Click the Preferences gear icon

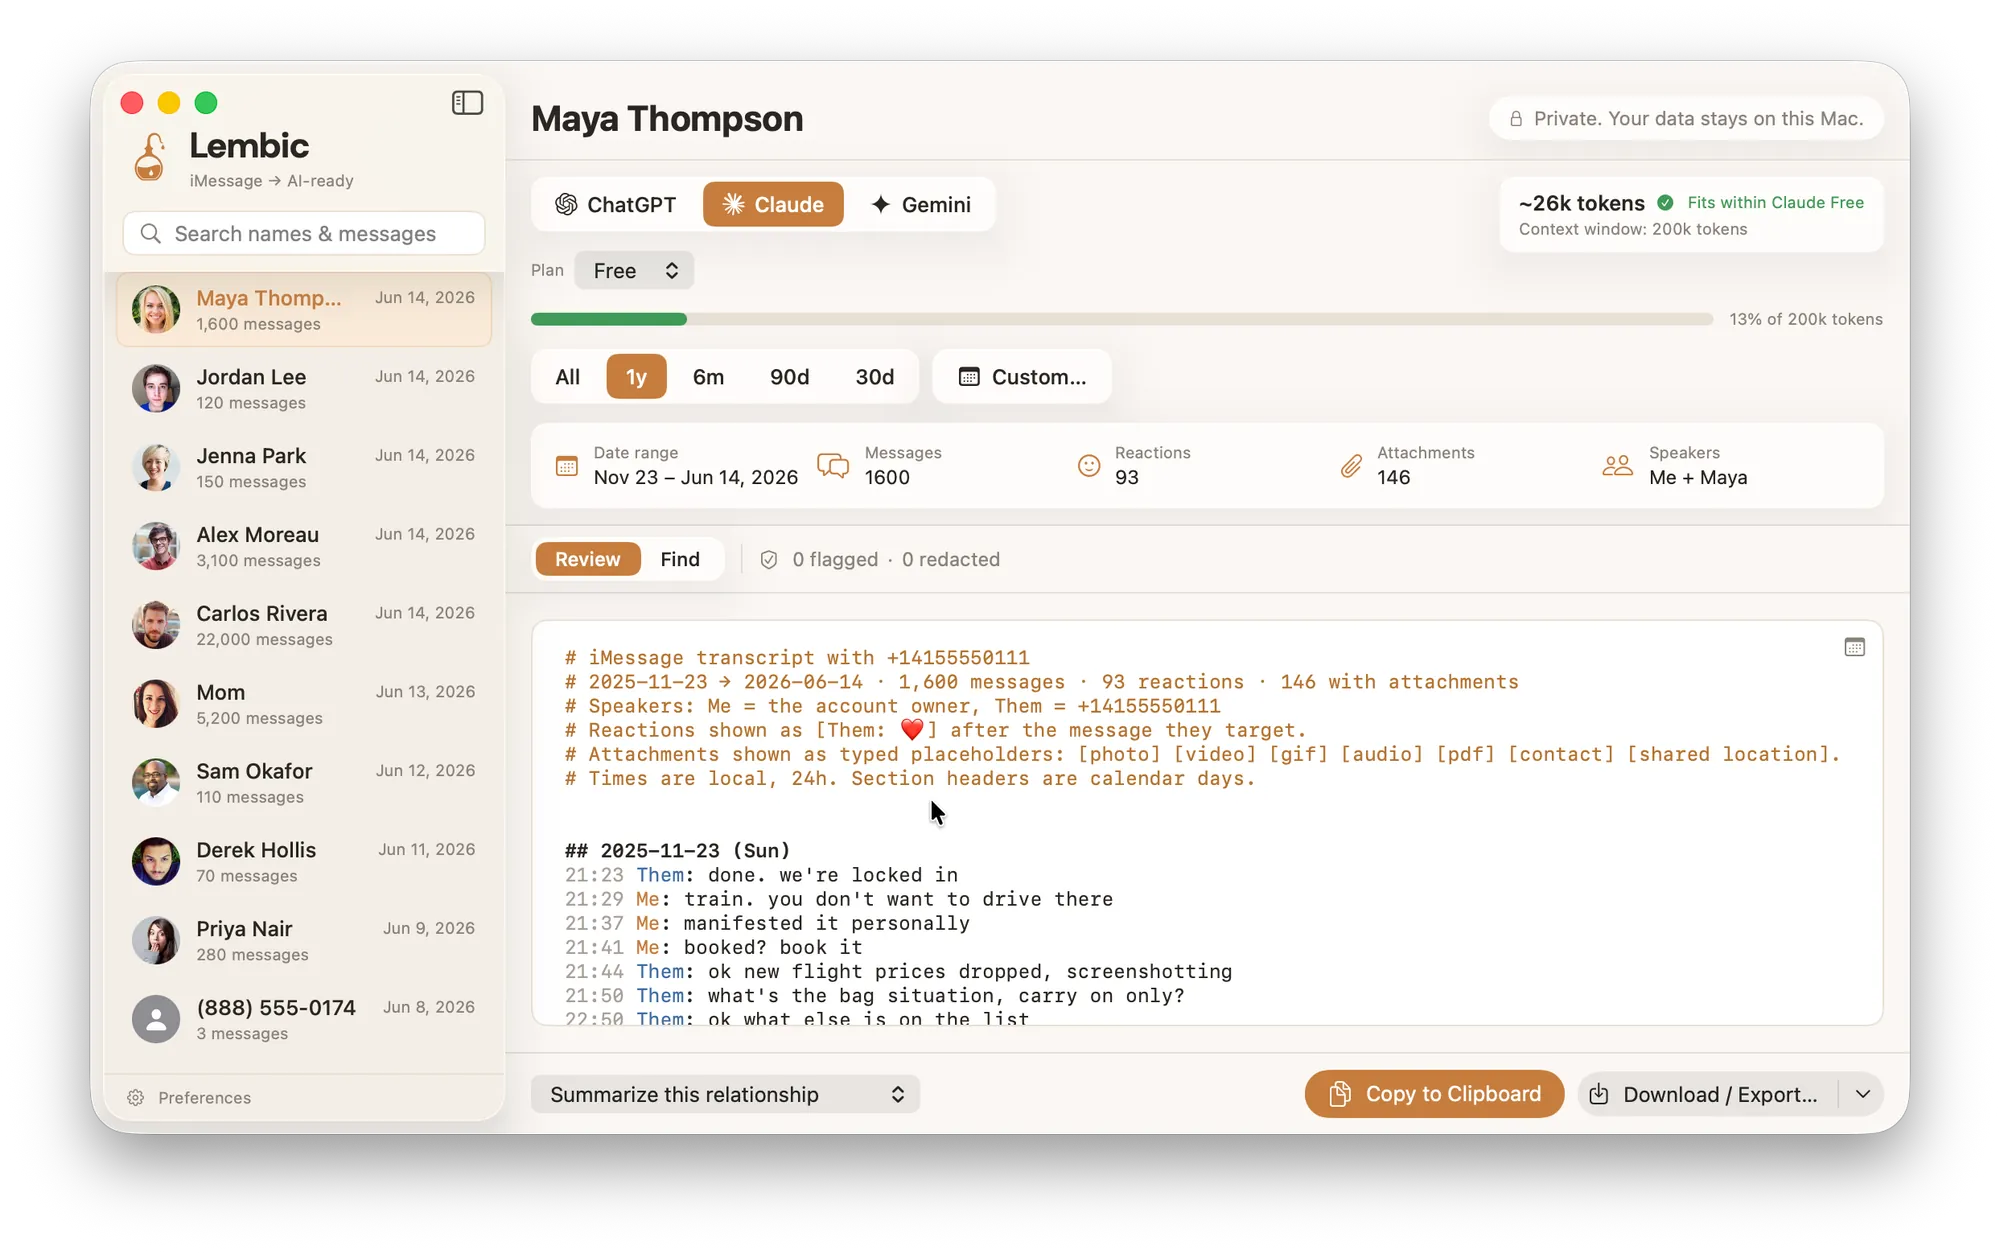pos(136,1098)
